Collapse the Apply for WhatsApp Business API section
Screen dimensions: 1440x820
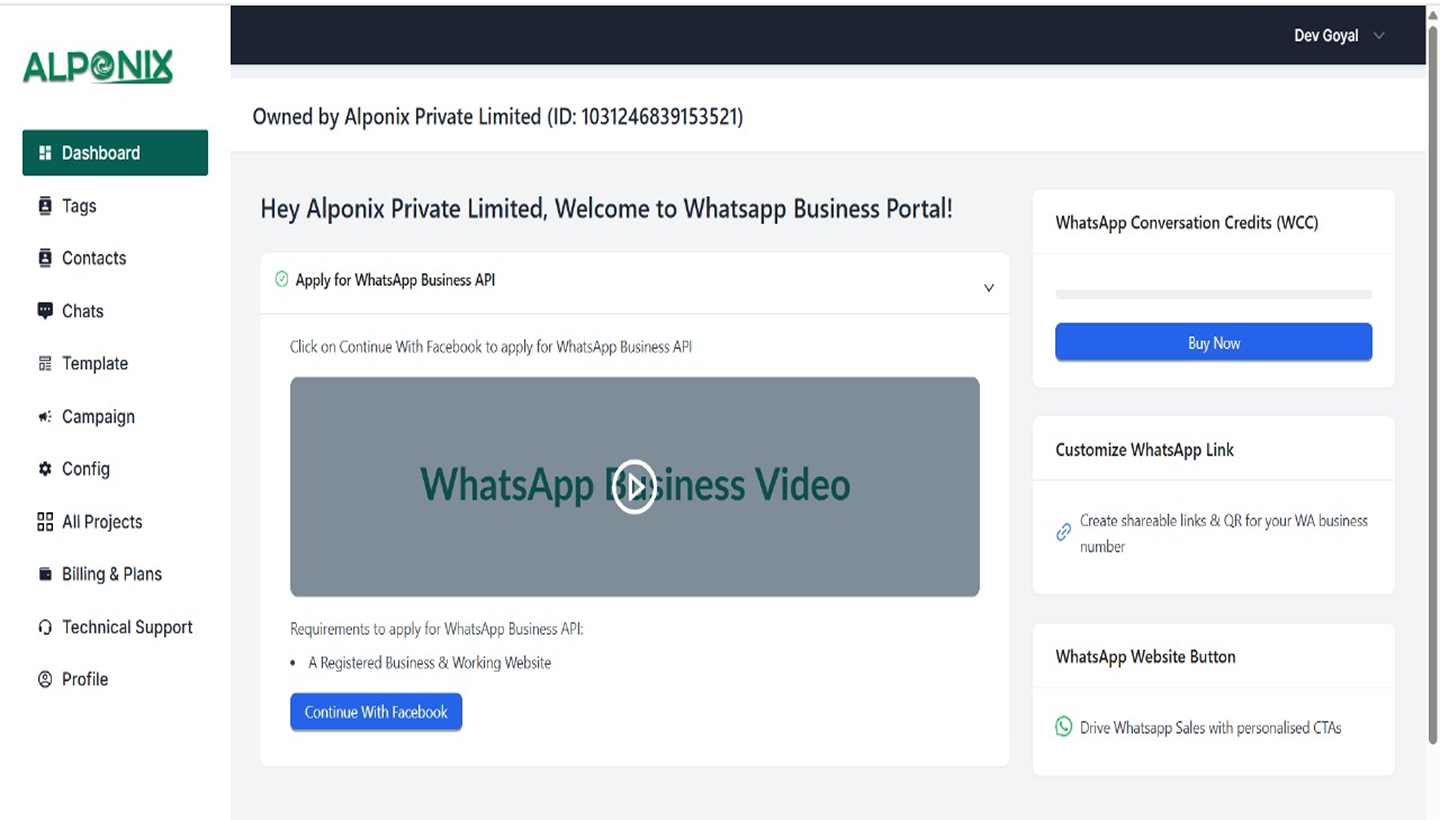[x=988, y=287]
